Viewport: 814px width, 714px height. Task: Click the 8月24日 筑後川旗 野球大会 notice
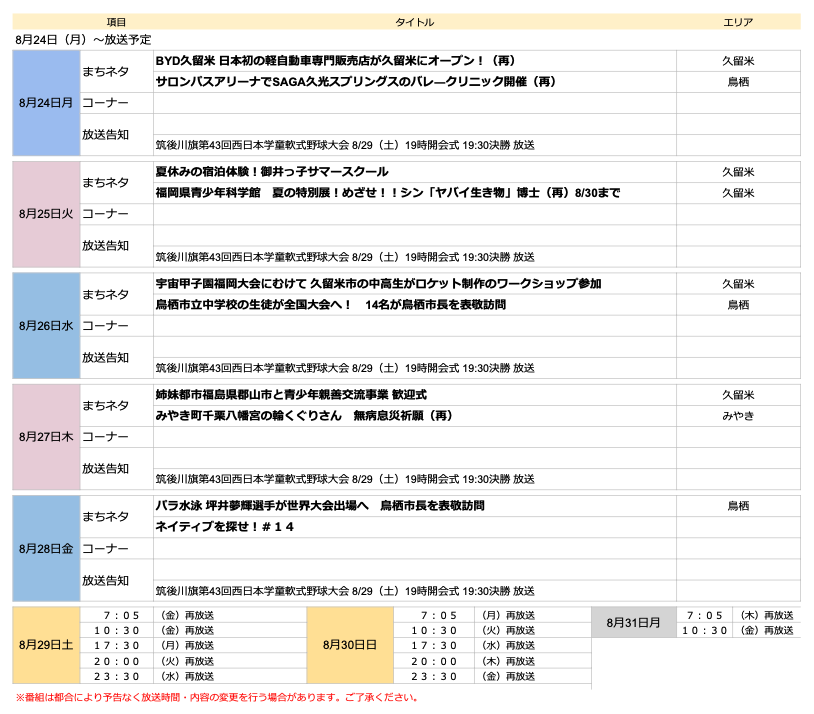[x=345, y=145]
